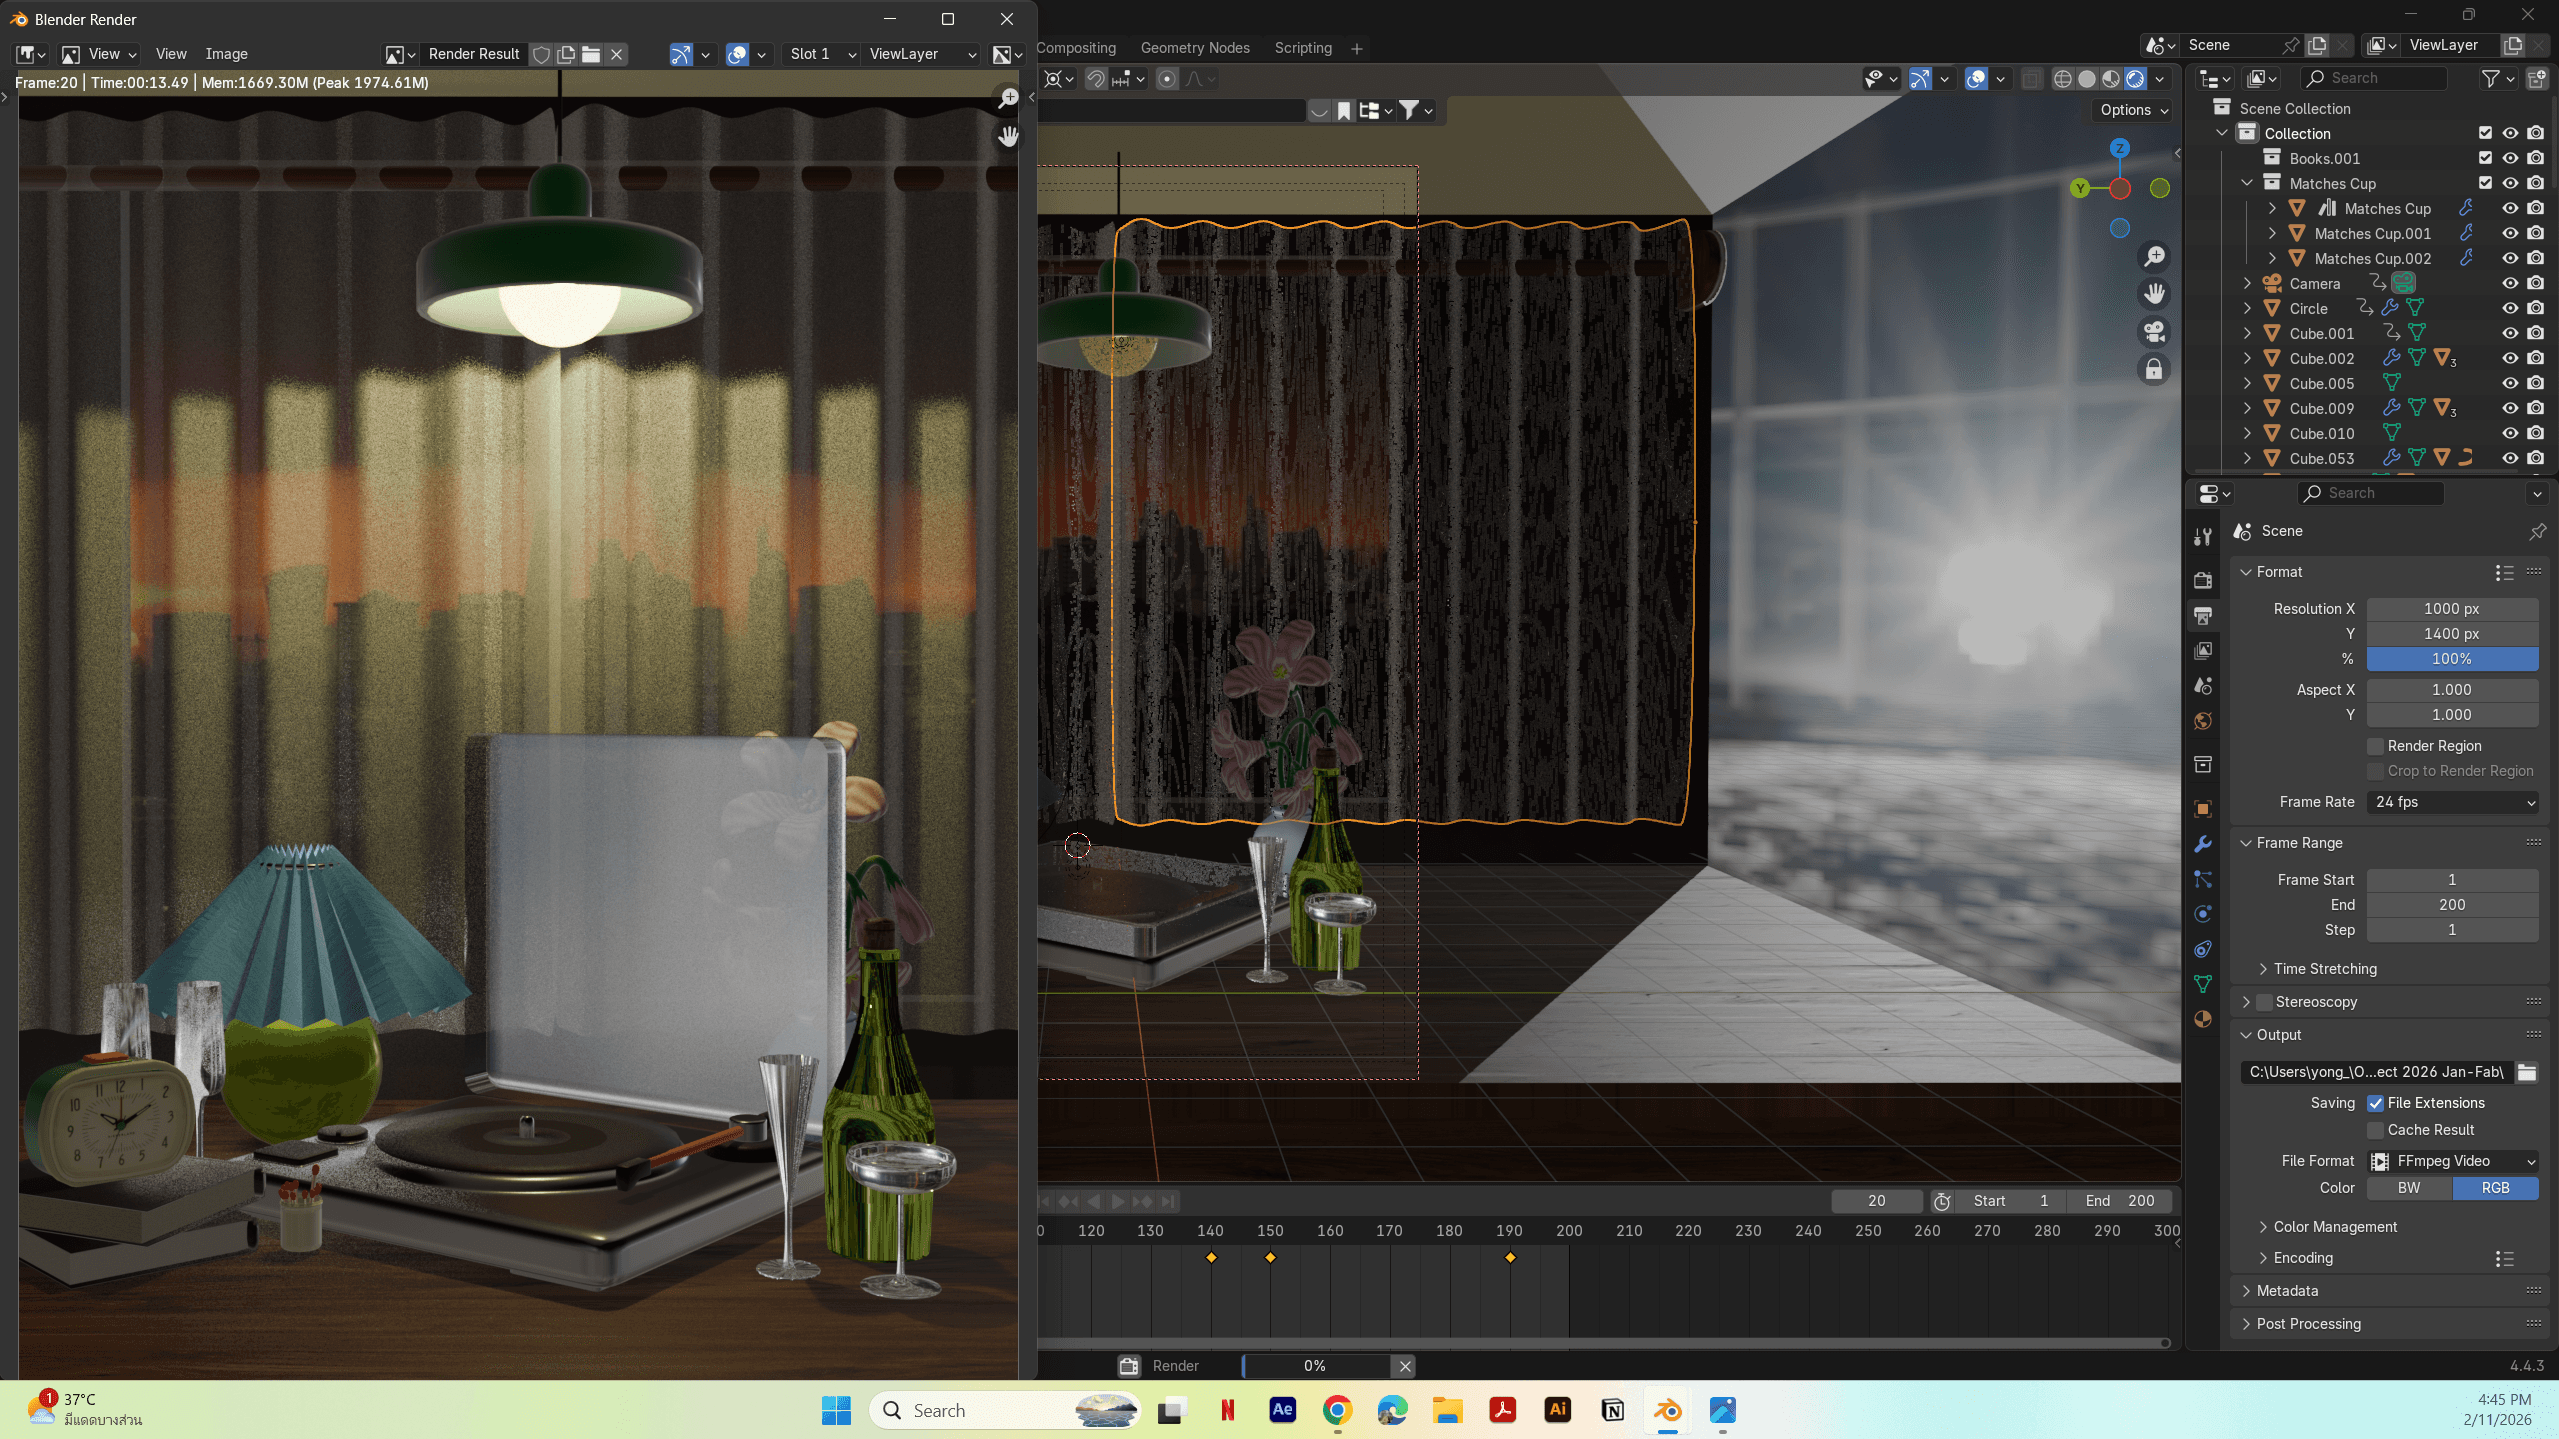Enable the Render Region checkbox
Image resolution: width=2559 pixels, height=1439 pixels.
(2376, 746)
